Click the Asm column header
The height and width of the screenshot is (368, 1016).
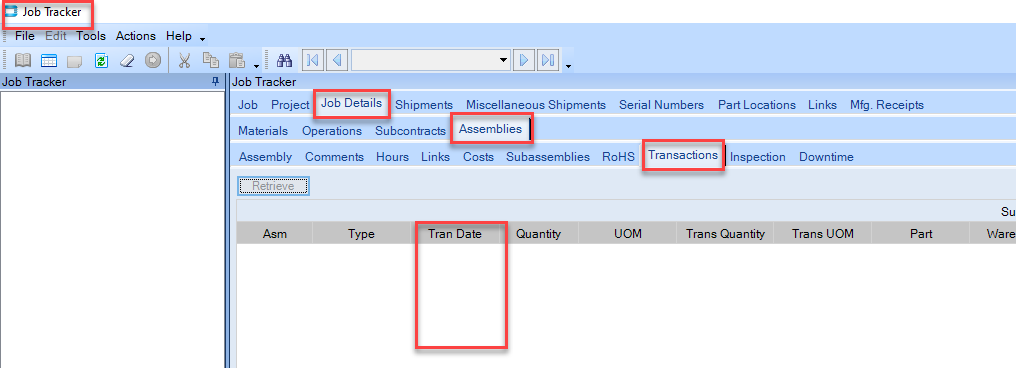tap(275, 234)
